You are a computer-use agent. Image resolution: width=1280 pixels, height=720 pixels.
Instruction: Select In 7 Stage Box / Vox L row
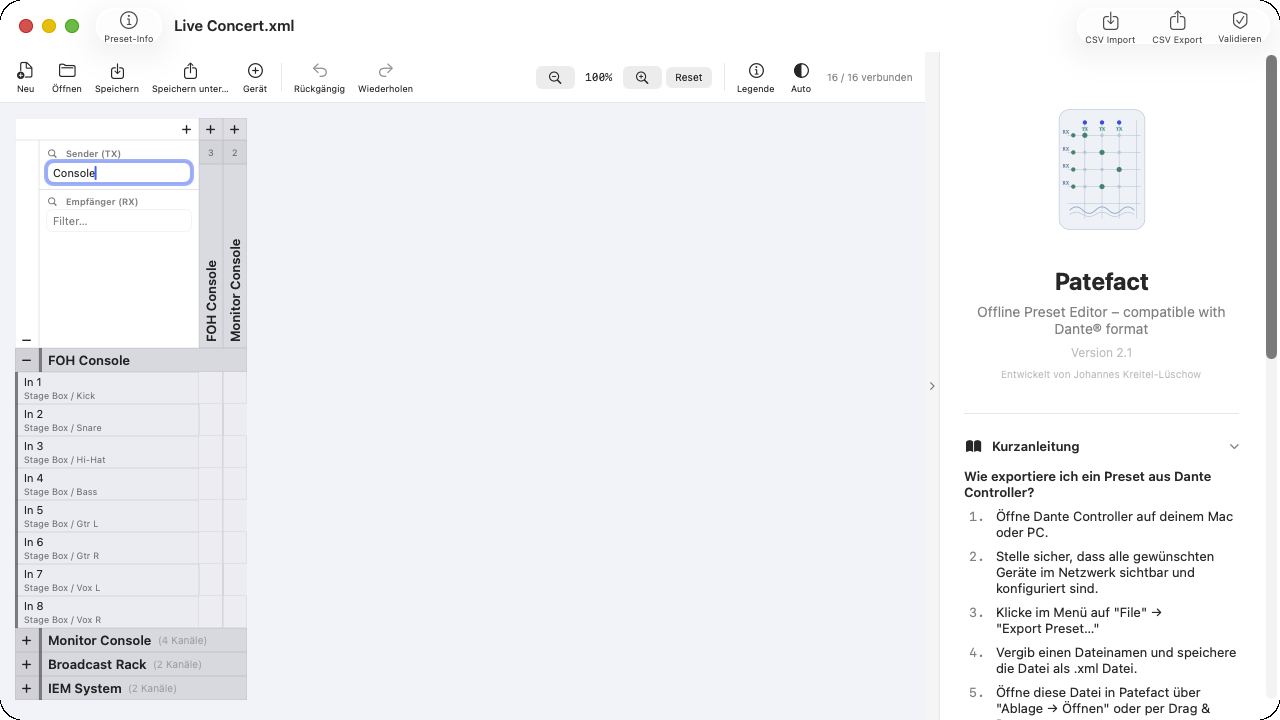tap(108, 580)
